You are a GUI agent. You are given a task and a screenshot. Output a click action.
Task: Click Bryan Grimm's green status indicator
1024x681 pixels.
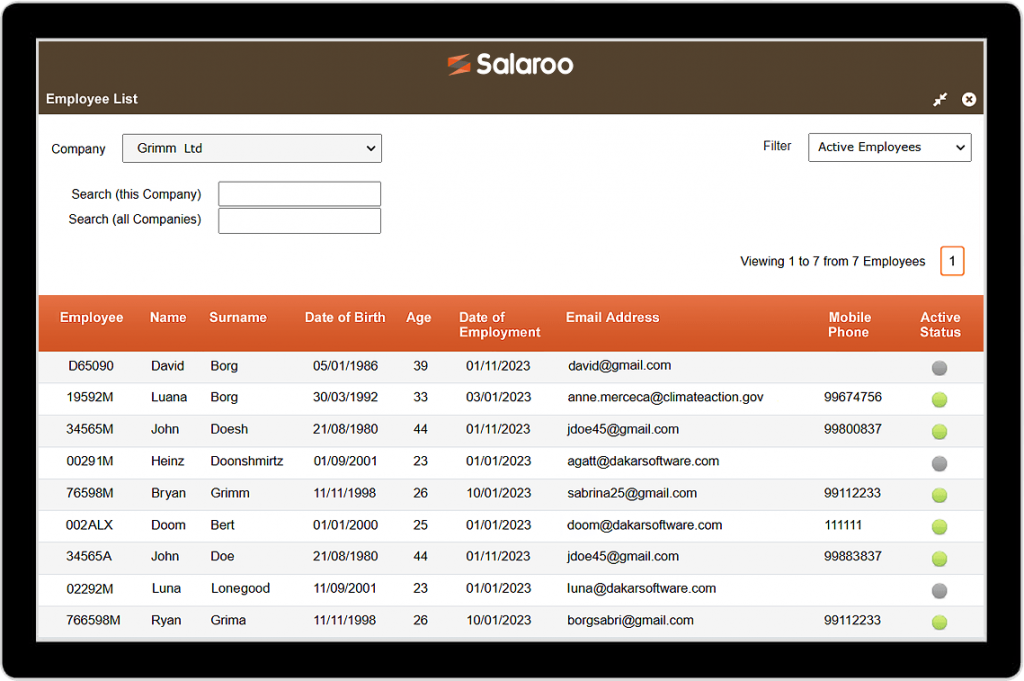(939, 495)
